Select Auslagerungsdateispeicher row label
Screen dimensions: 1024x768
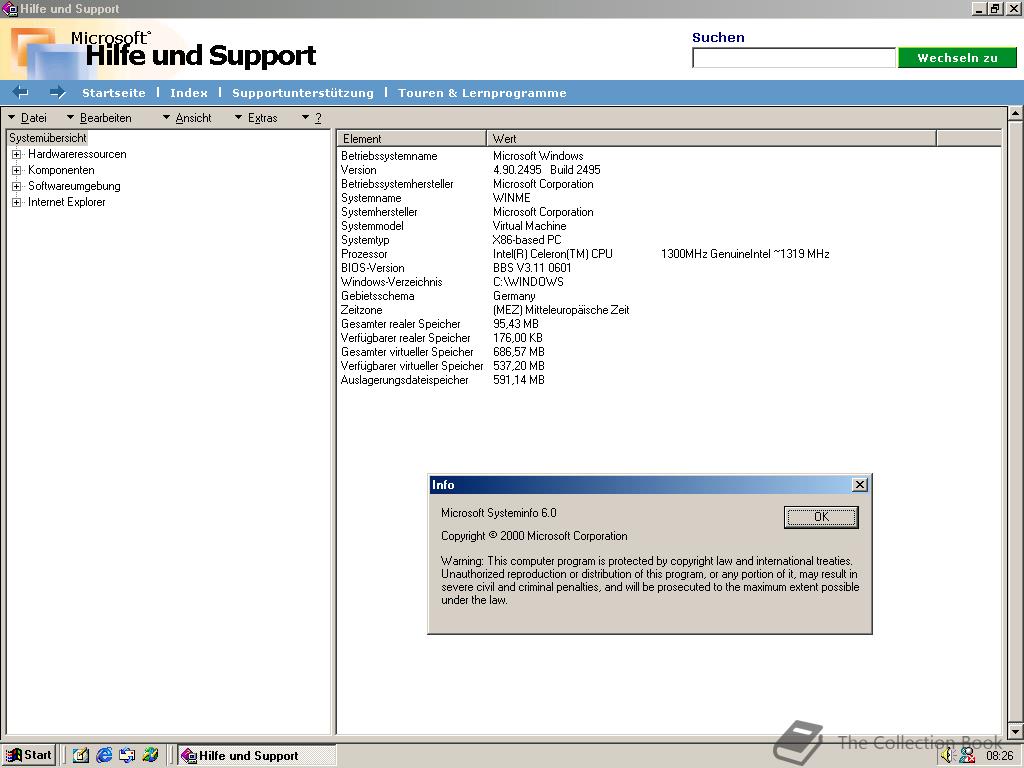point(404,380)
